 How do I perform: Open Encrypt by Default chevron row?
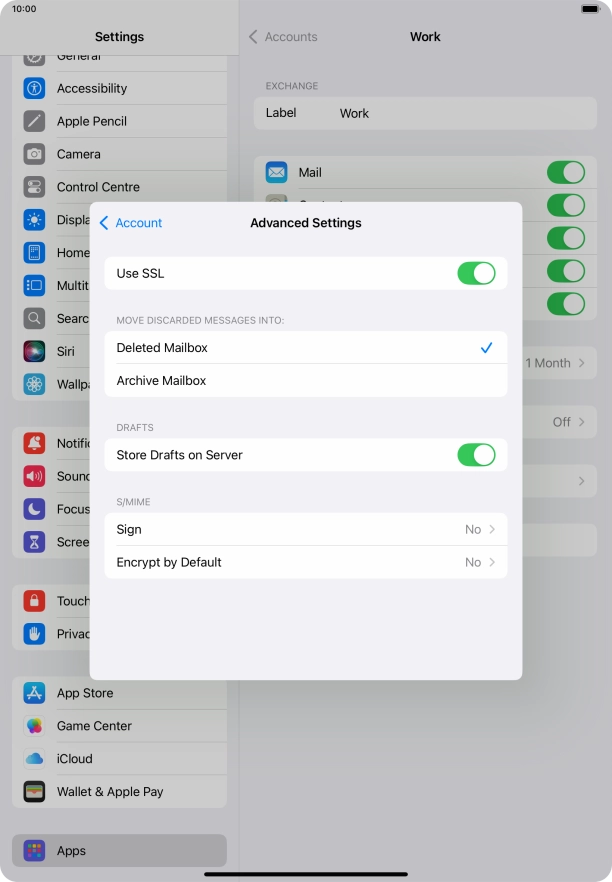click(x=305, y=562)
